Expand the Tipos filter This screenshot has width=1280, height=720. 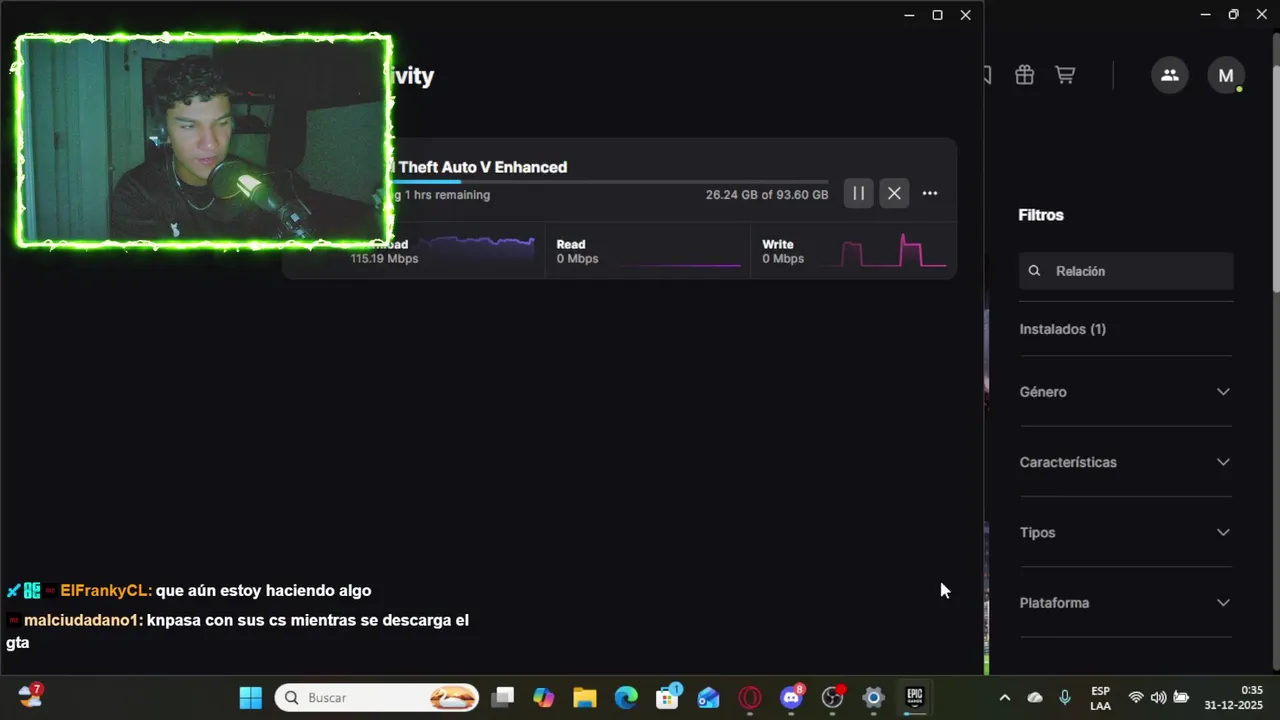(x=1126, y=532)
